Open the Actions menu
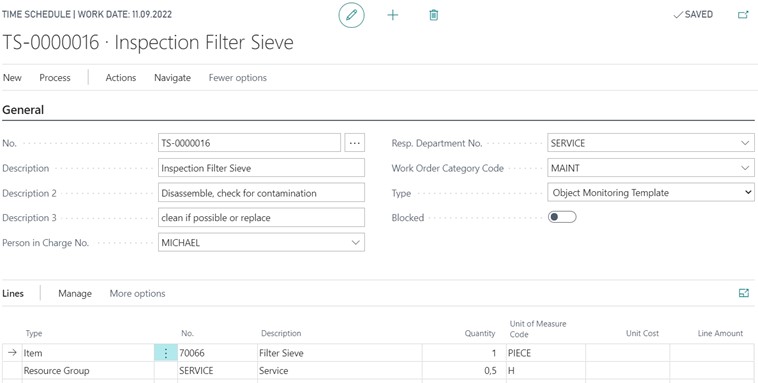This screenshot has height=383, width=758. coord(121,78)
